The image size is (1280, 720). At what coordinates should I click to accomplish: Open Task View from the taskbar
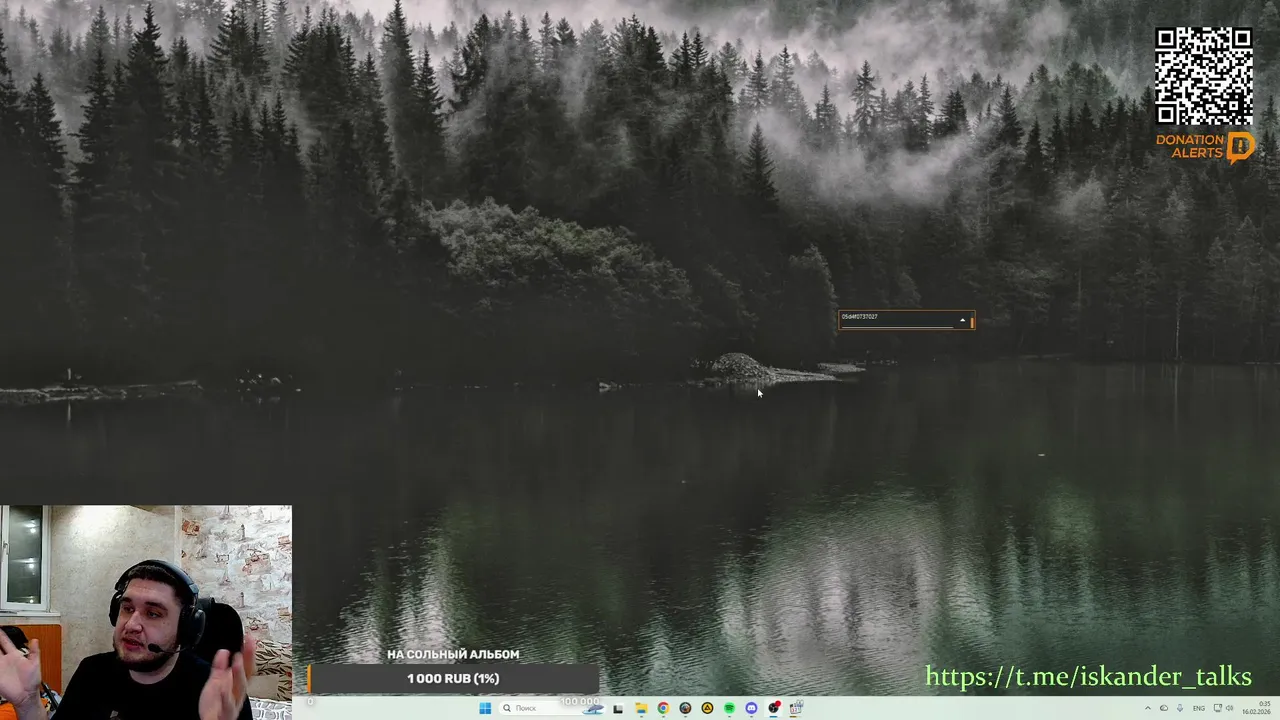(618, 709)
